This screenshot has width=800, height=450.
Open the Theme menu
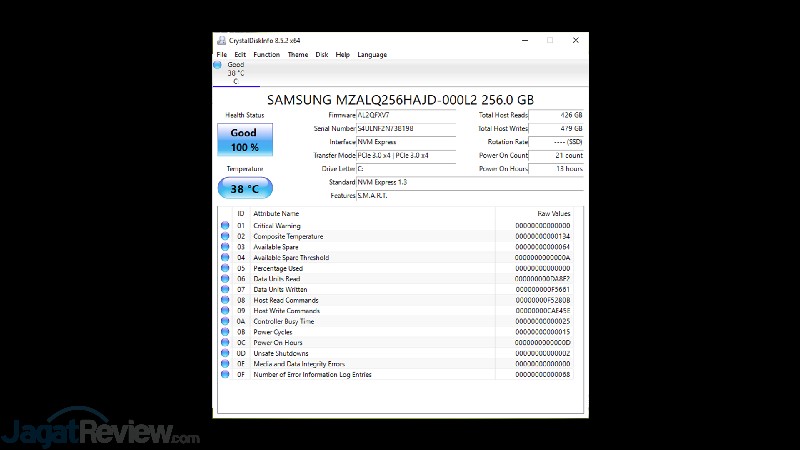(298, 55)
